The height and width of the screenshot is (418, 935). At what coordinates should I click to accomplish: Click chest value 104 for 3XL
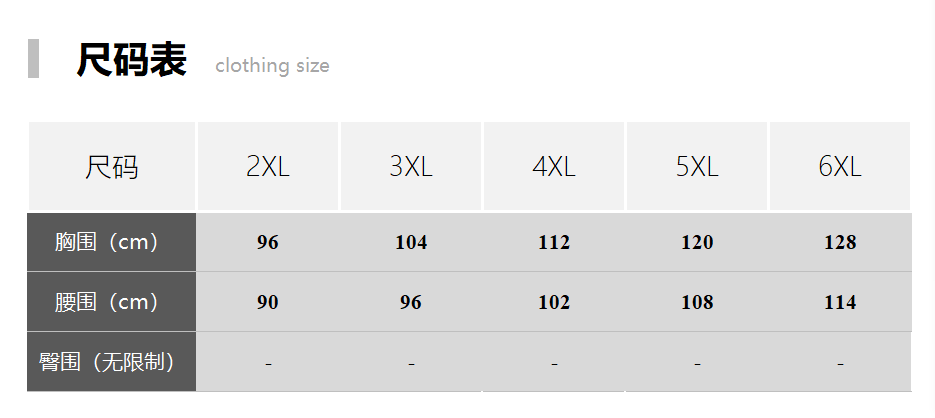point(411,243)
